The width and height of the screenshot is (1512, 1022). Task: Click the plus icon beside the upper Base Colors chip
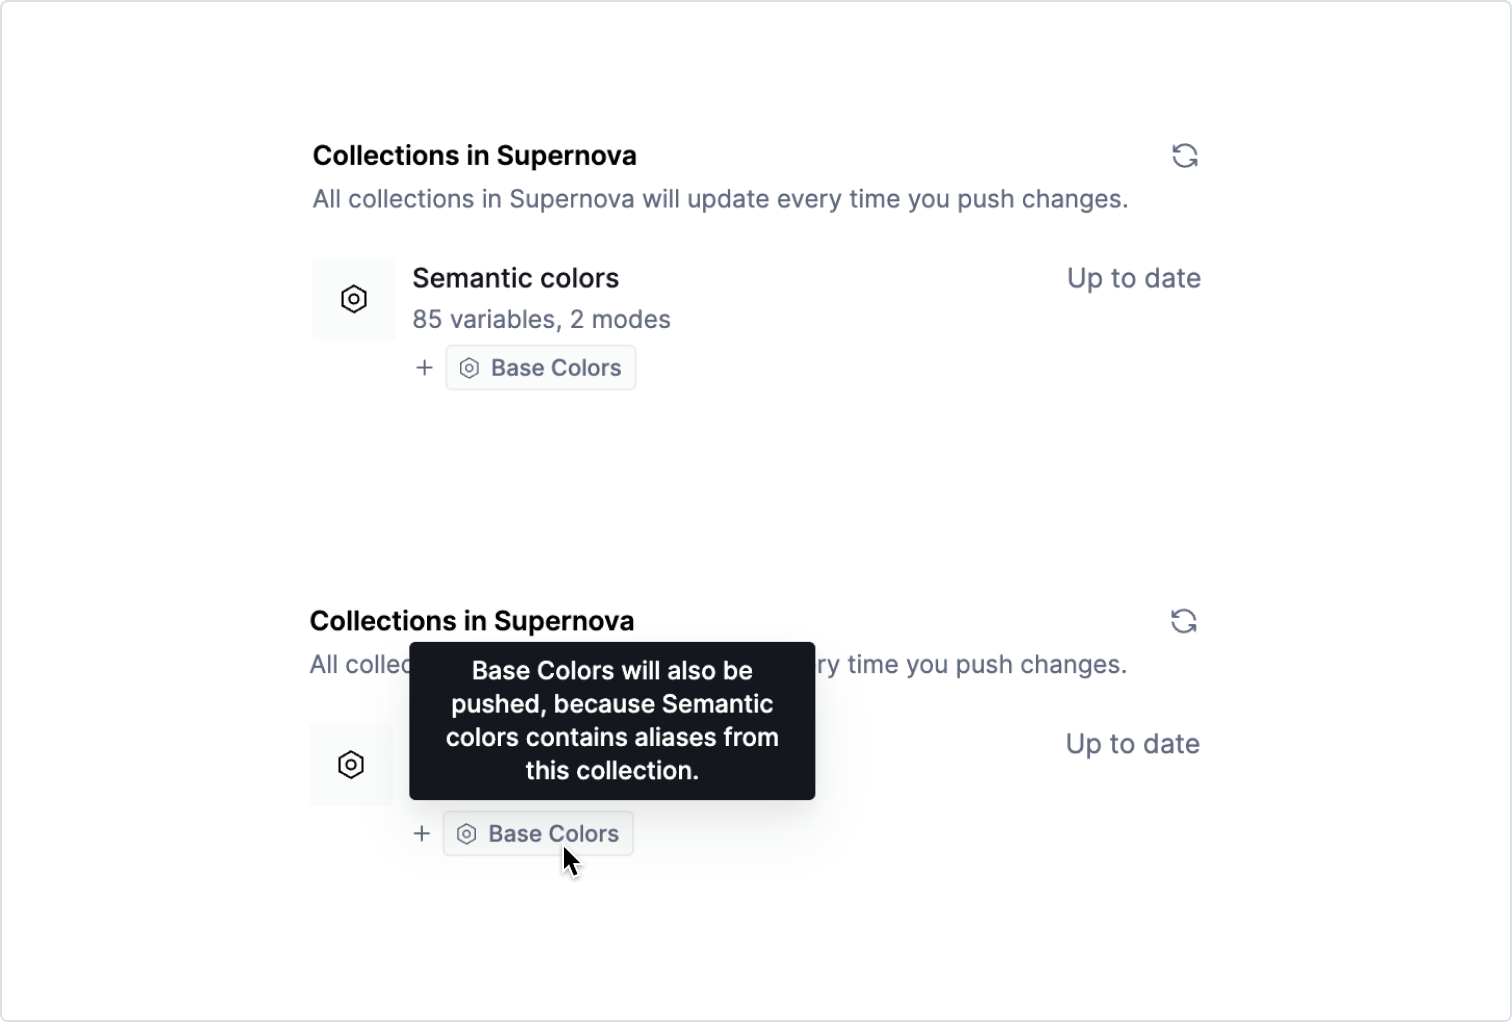pyautogui.click(x=424, y=368)
